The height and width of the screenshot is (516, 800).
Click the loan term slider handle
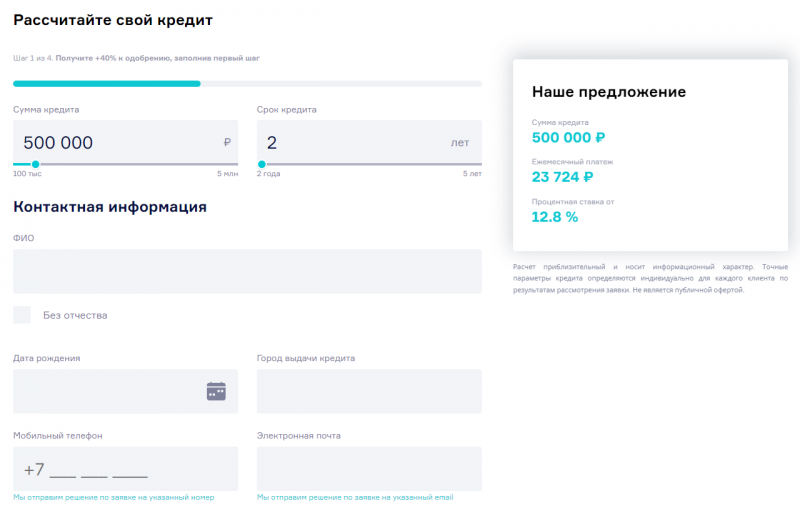pyautogui.click(x=262, y=164)
